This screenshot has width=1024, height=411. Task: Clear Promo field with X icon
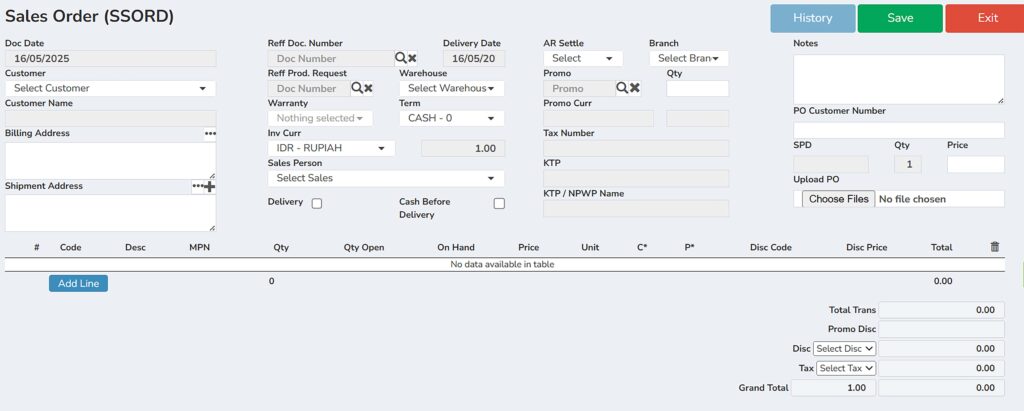click(x=634, y=88)
